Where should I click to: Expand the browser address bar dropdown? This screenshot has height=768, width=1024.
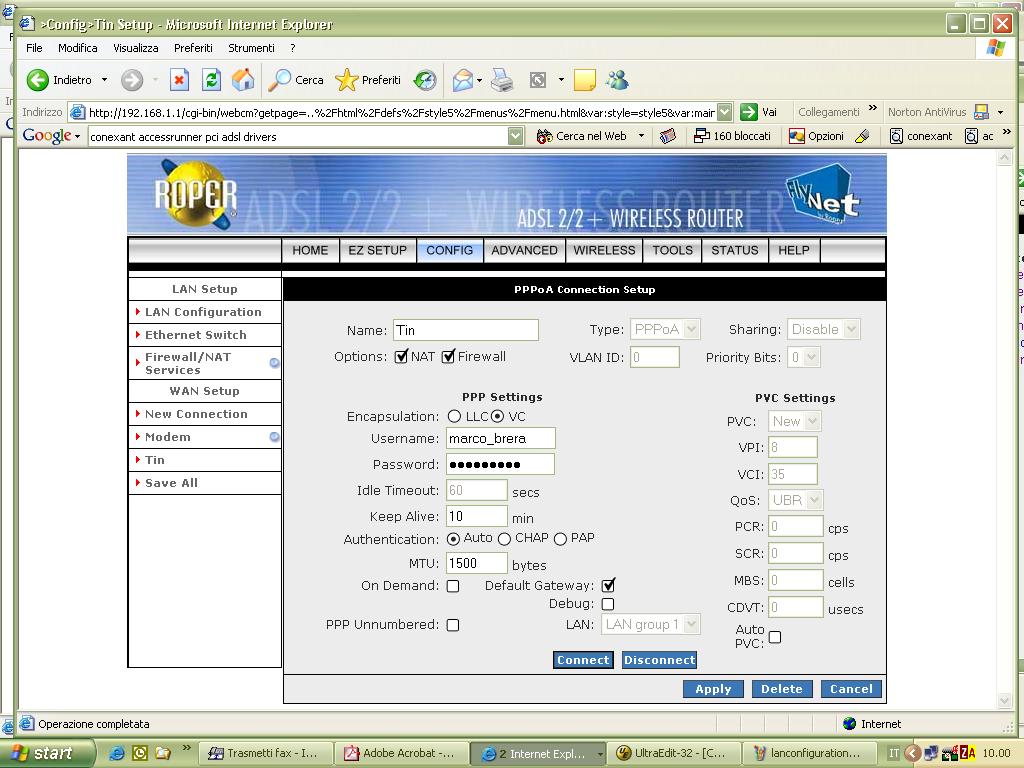click(723, 112)
